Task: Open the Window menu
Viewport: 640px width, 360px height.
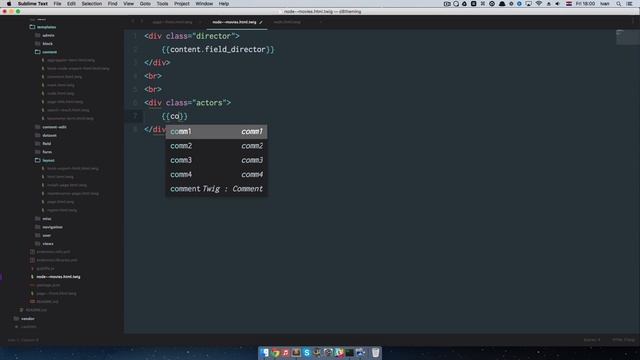Action: [x=204, y=4]
